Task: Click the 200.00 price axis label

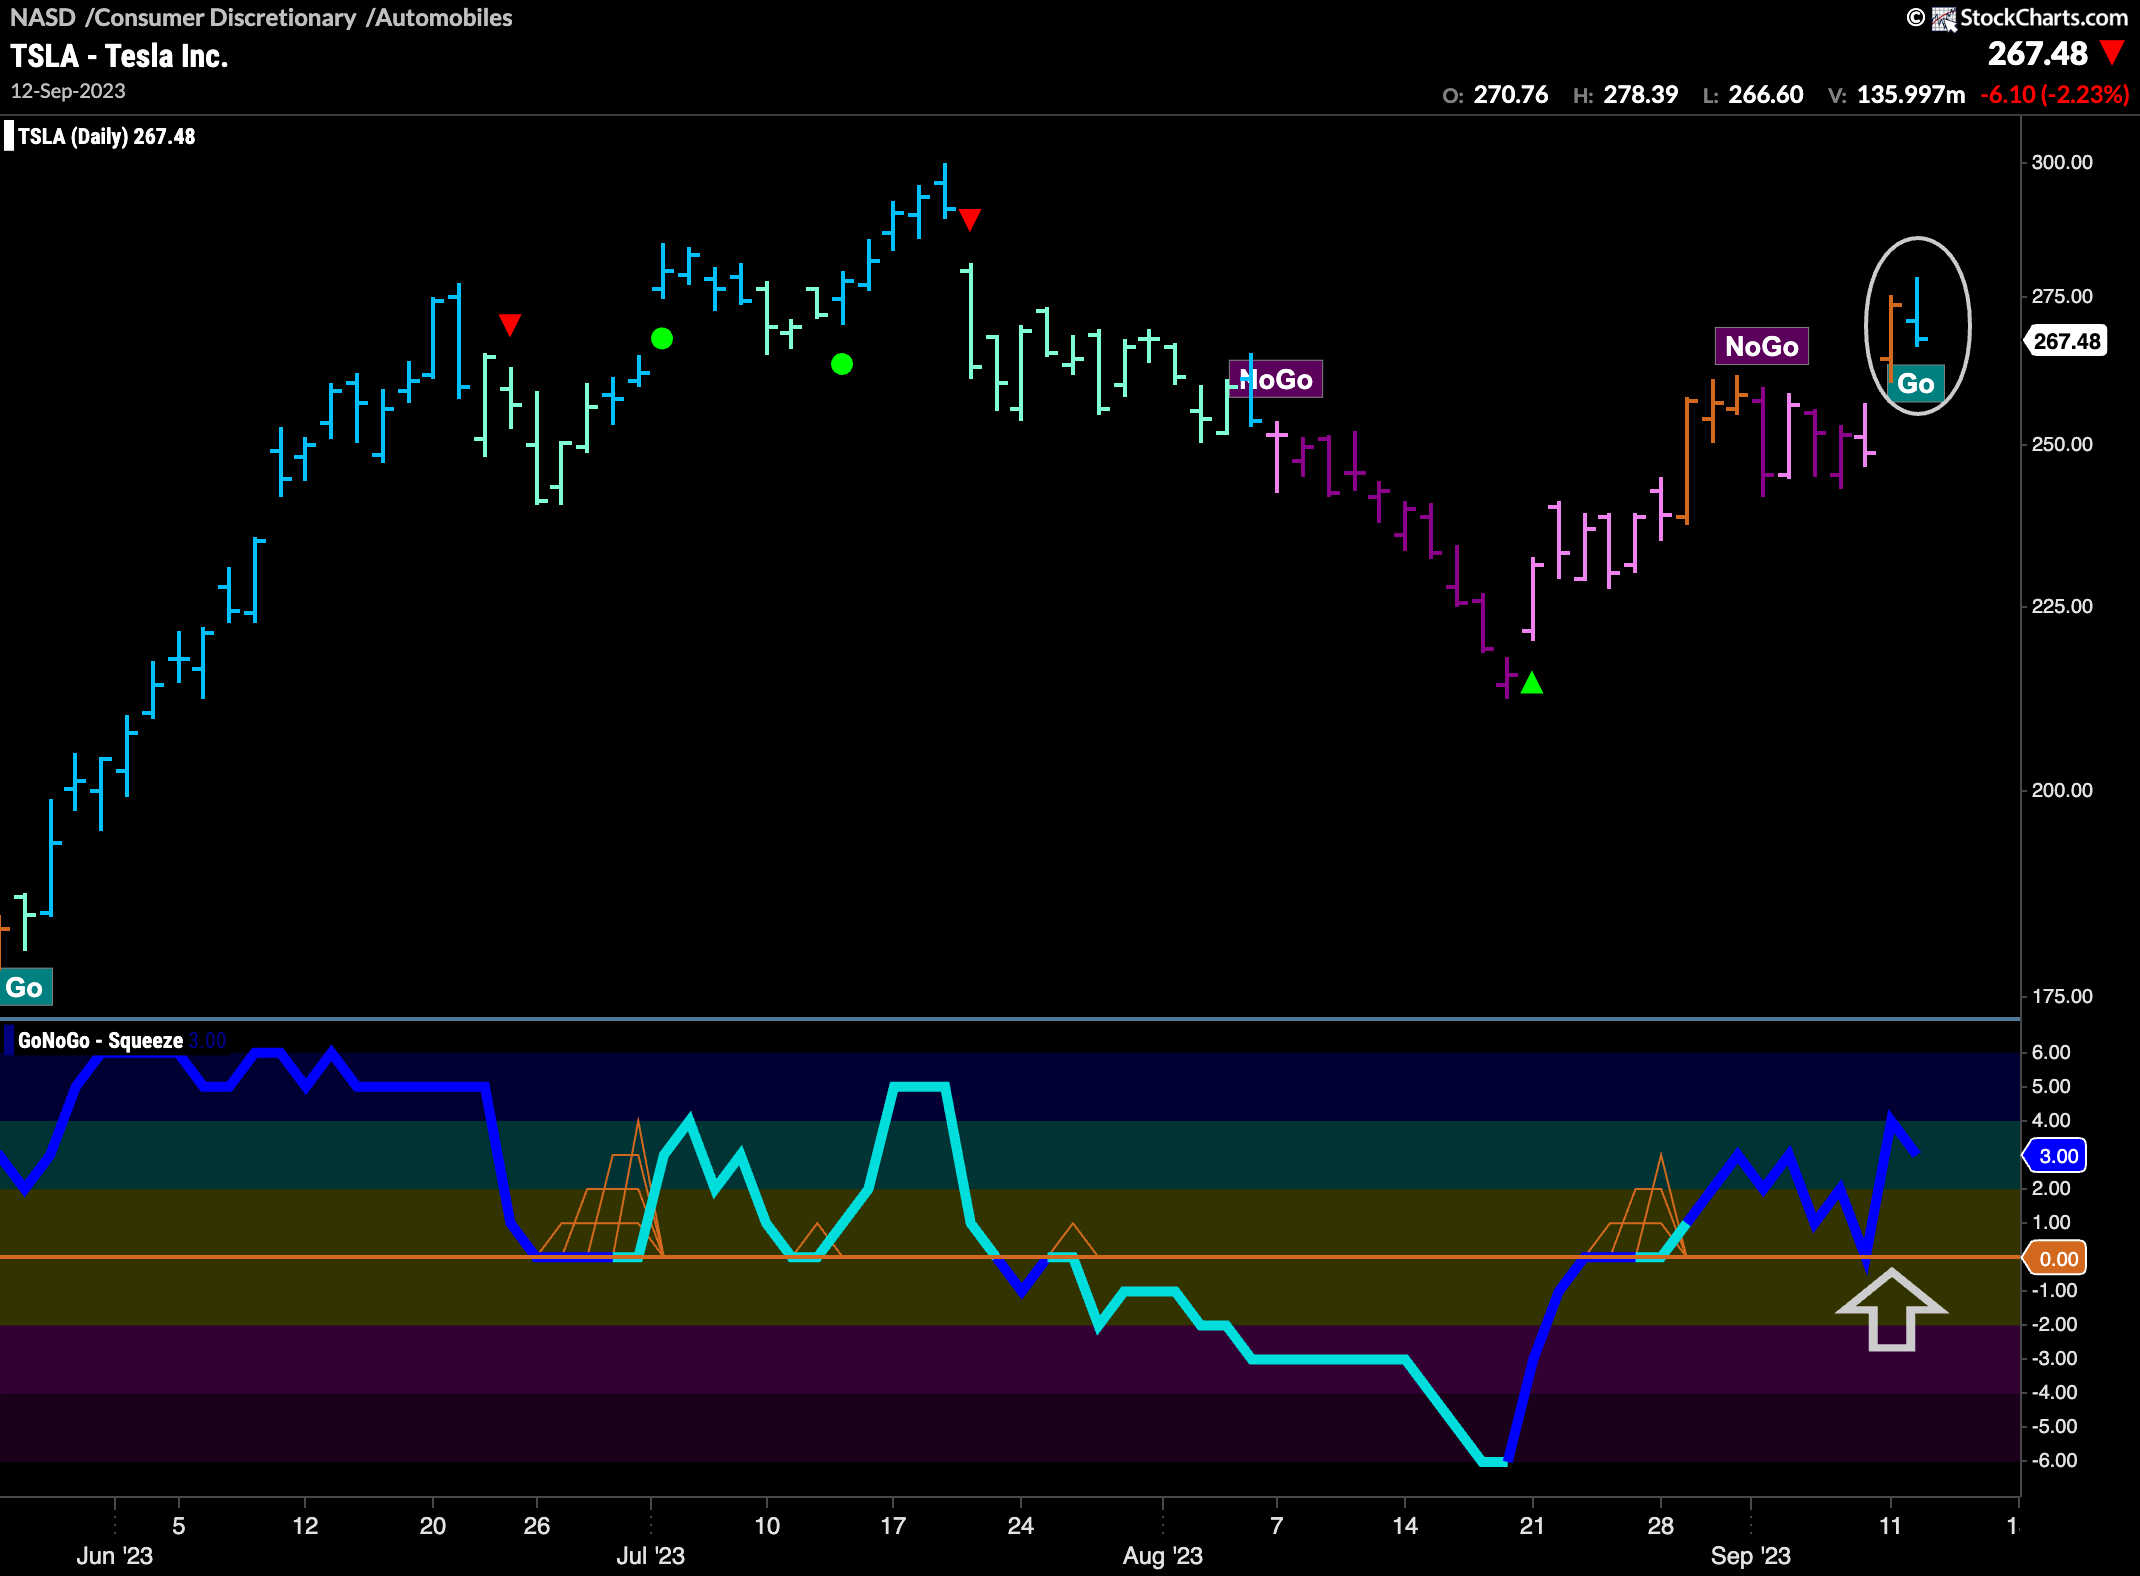Action: click(x=2062, y=790)
